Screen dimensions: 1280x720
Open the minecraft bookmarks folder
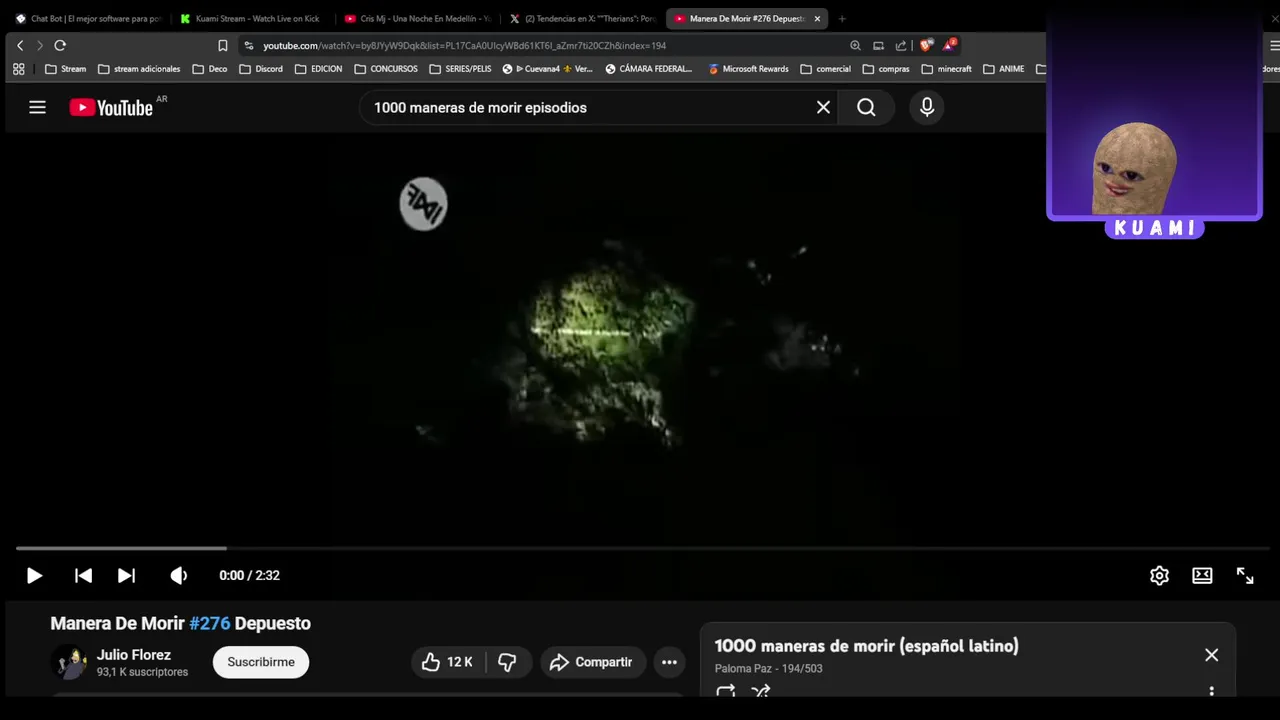point(947,69)
